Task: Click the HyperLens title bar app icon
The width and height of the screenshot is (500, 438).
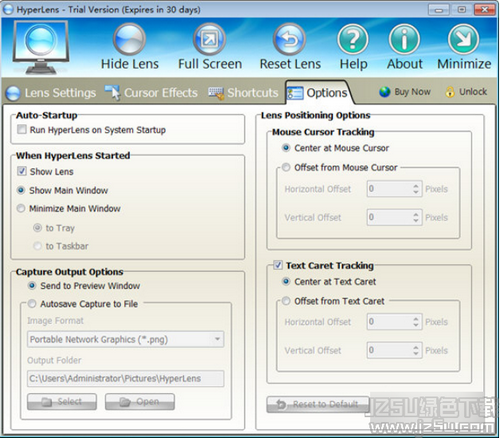Action: tap(8, 9)
